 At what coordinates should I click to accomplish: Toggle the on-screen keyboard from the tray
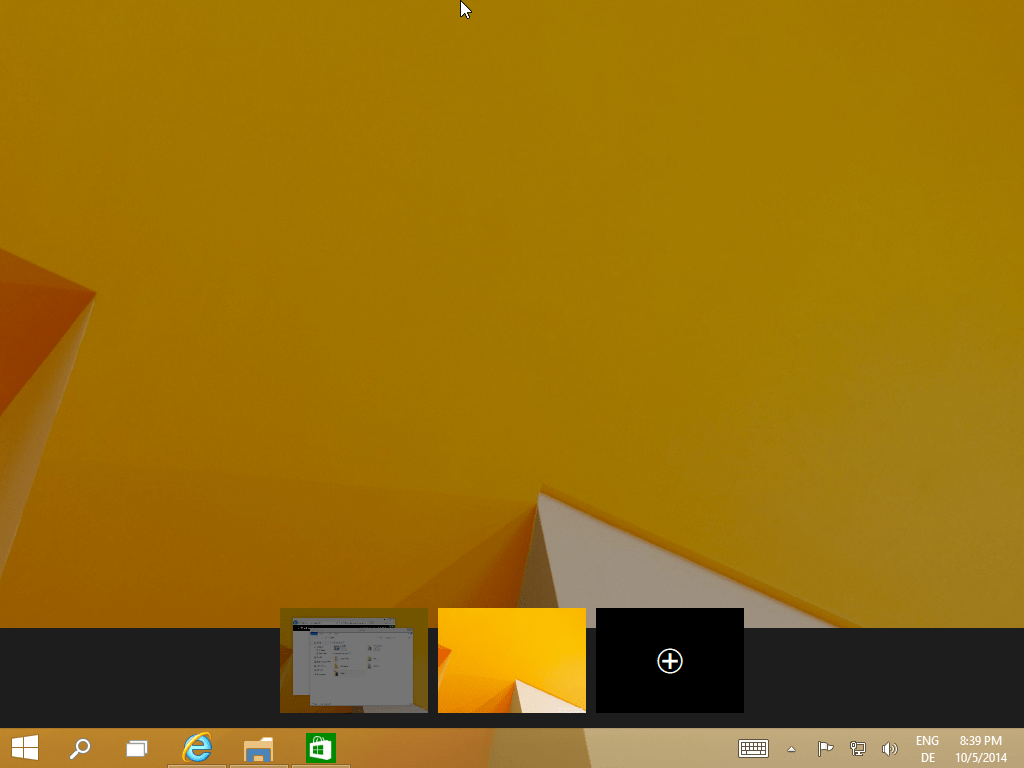[x=753, y=748]
